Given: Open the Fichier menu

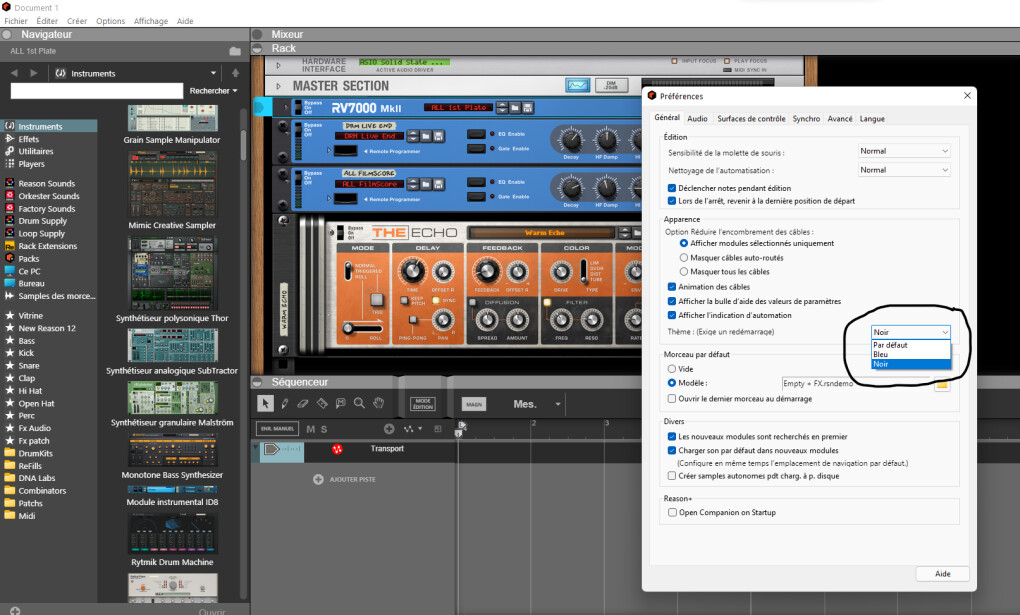Looking at the screenshot, I should tap(16, 21).
